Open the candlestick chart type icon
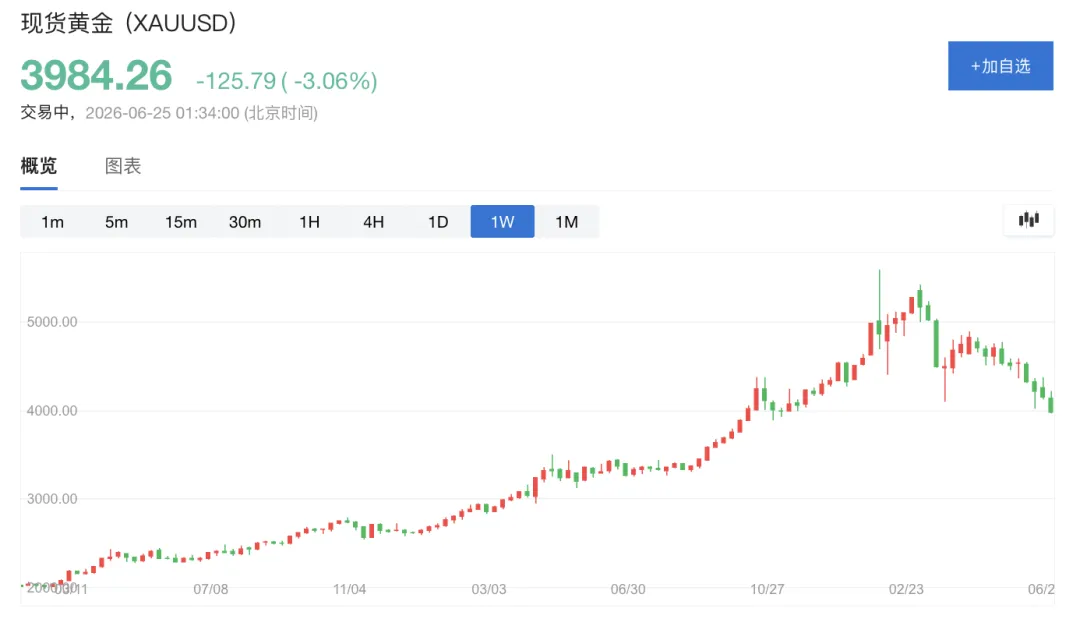Screen dimensions: 1080x619 [1028, 220]
